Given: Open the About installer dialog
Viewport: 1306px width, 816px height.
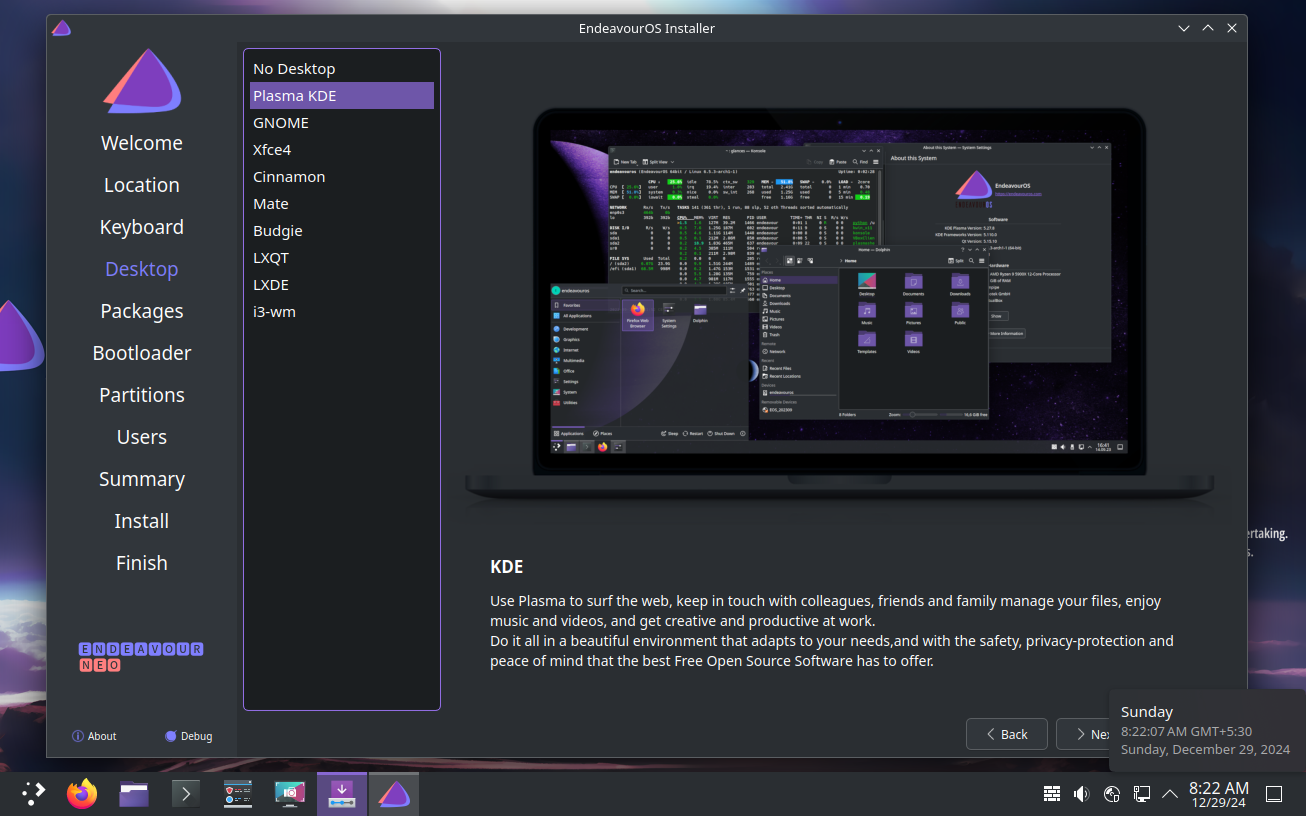Looking at the screenshot, I should pyautogui.click(x=94, y=736).
